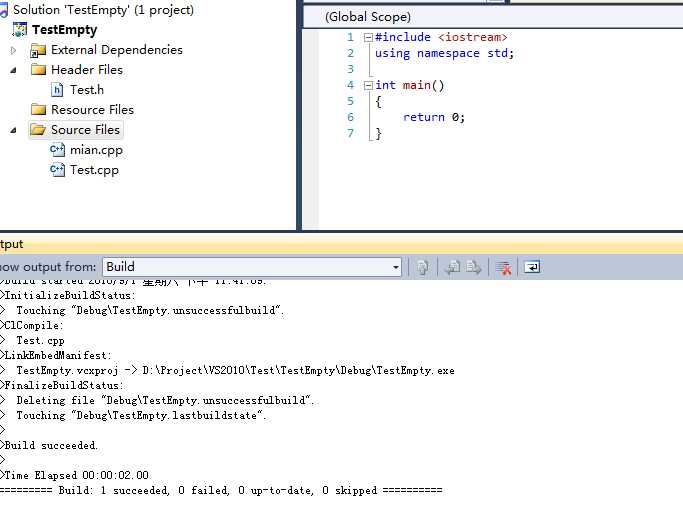683x513 pixels.
Task: Click the 'Build succeeded.' output line
Action: click(51, 445)
